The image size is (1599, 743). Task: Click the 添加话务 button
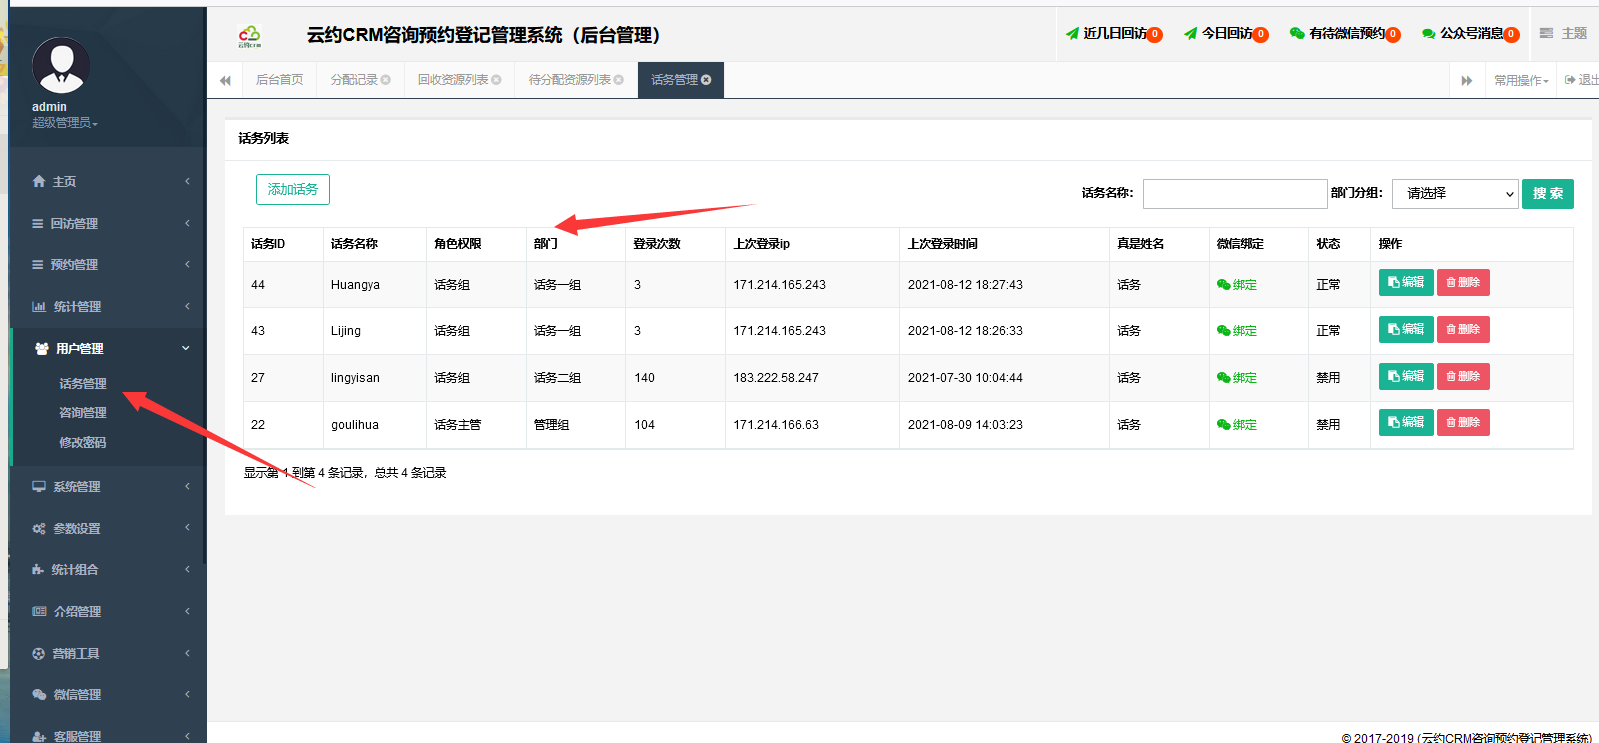[292, 190]
